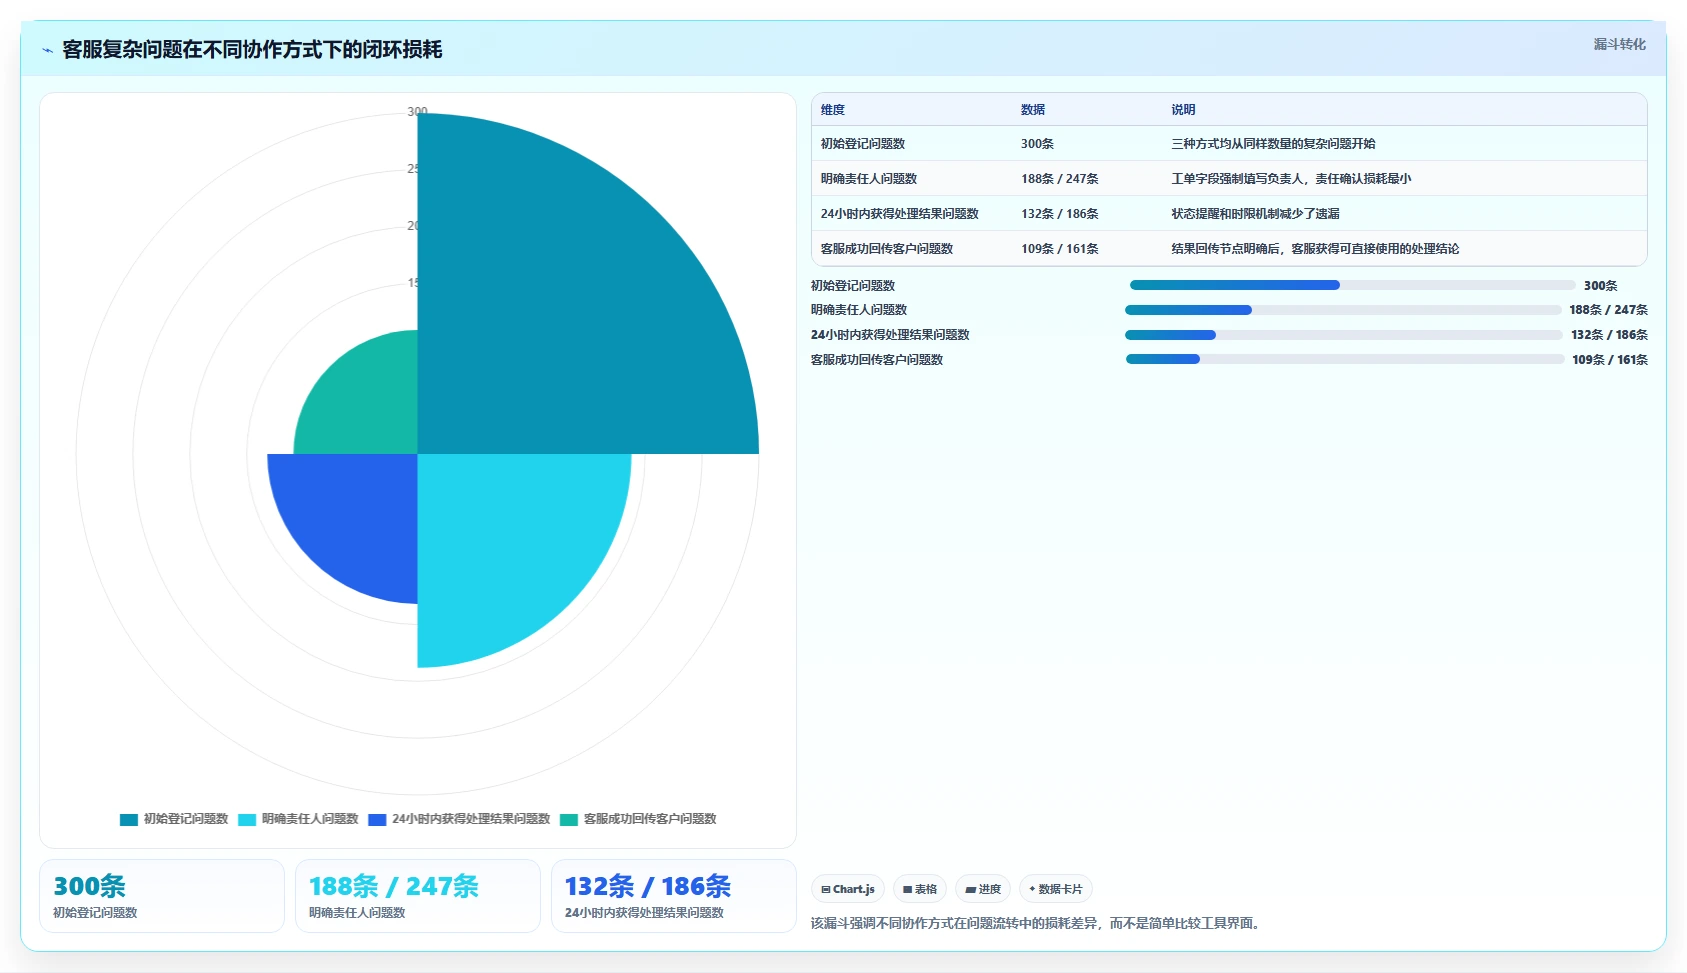Toggle the 24小时内获得处理结果问题数 legend swatch
The height and width of the screenshot is (973, 1687).
(x=377, y=819)
